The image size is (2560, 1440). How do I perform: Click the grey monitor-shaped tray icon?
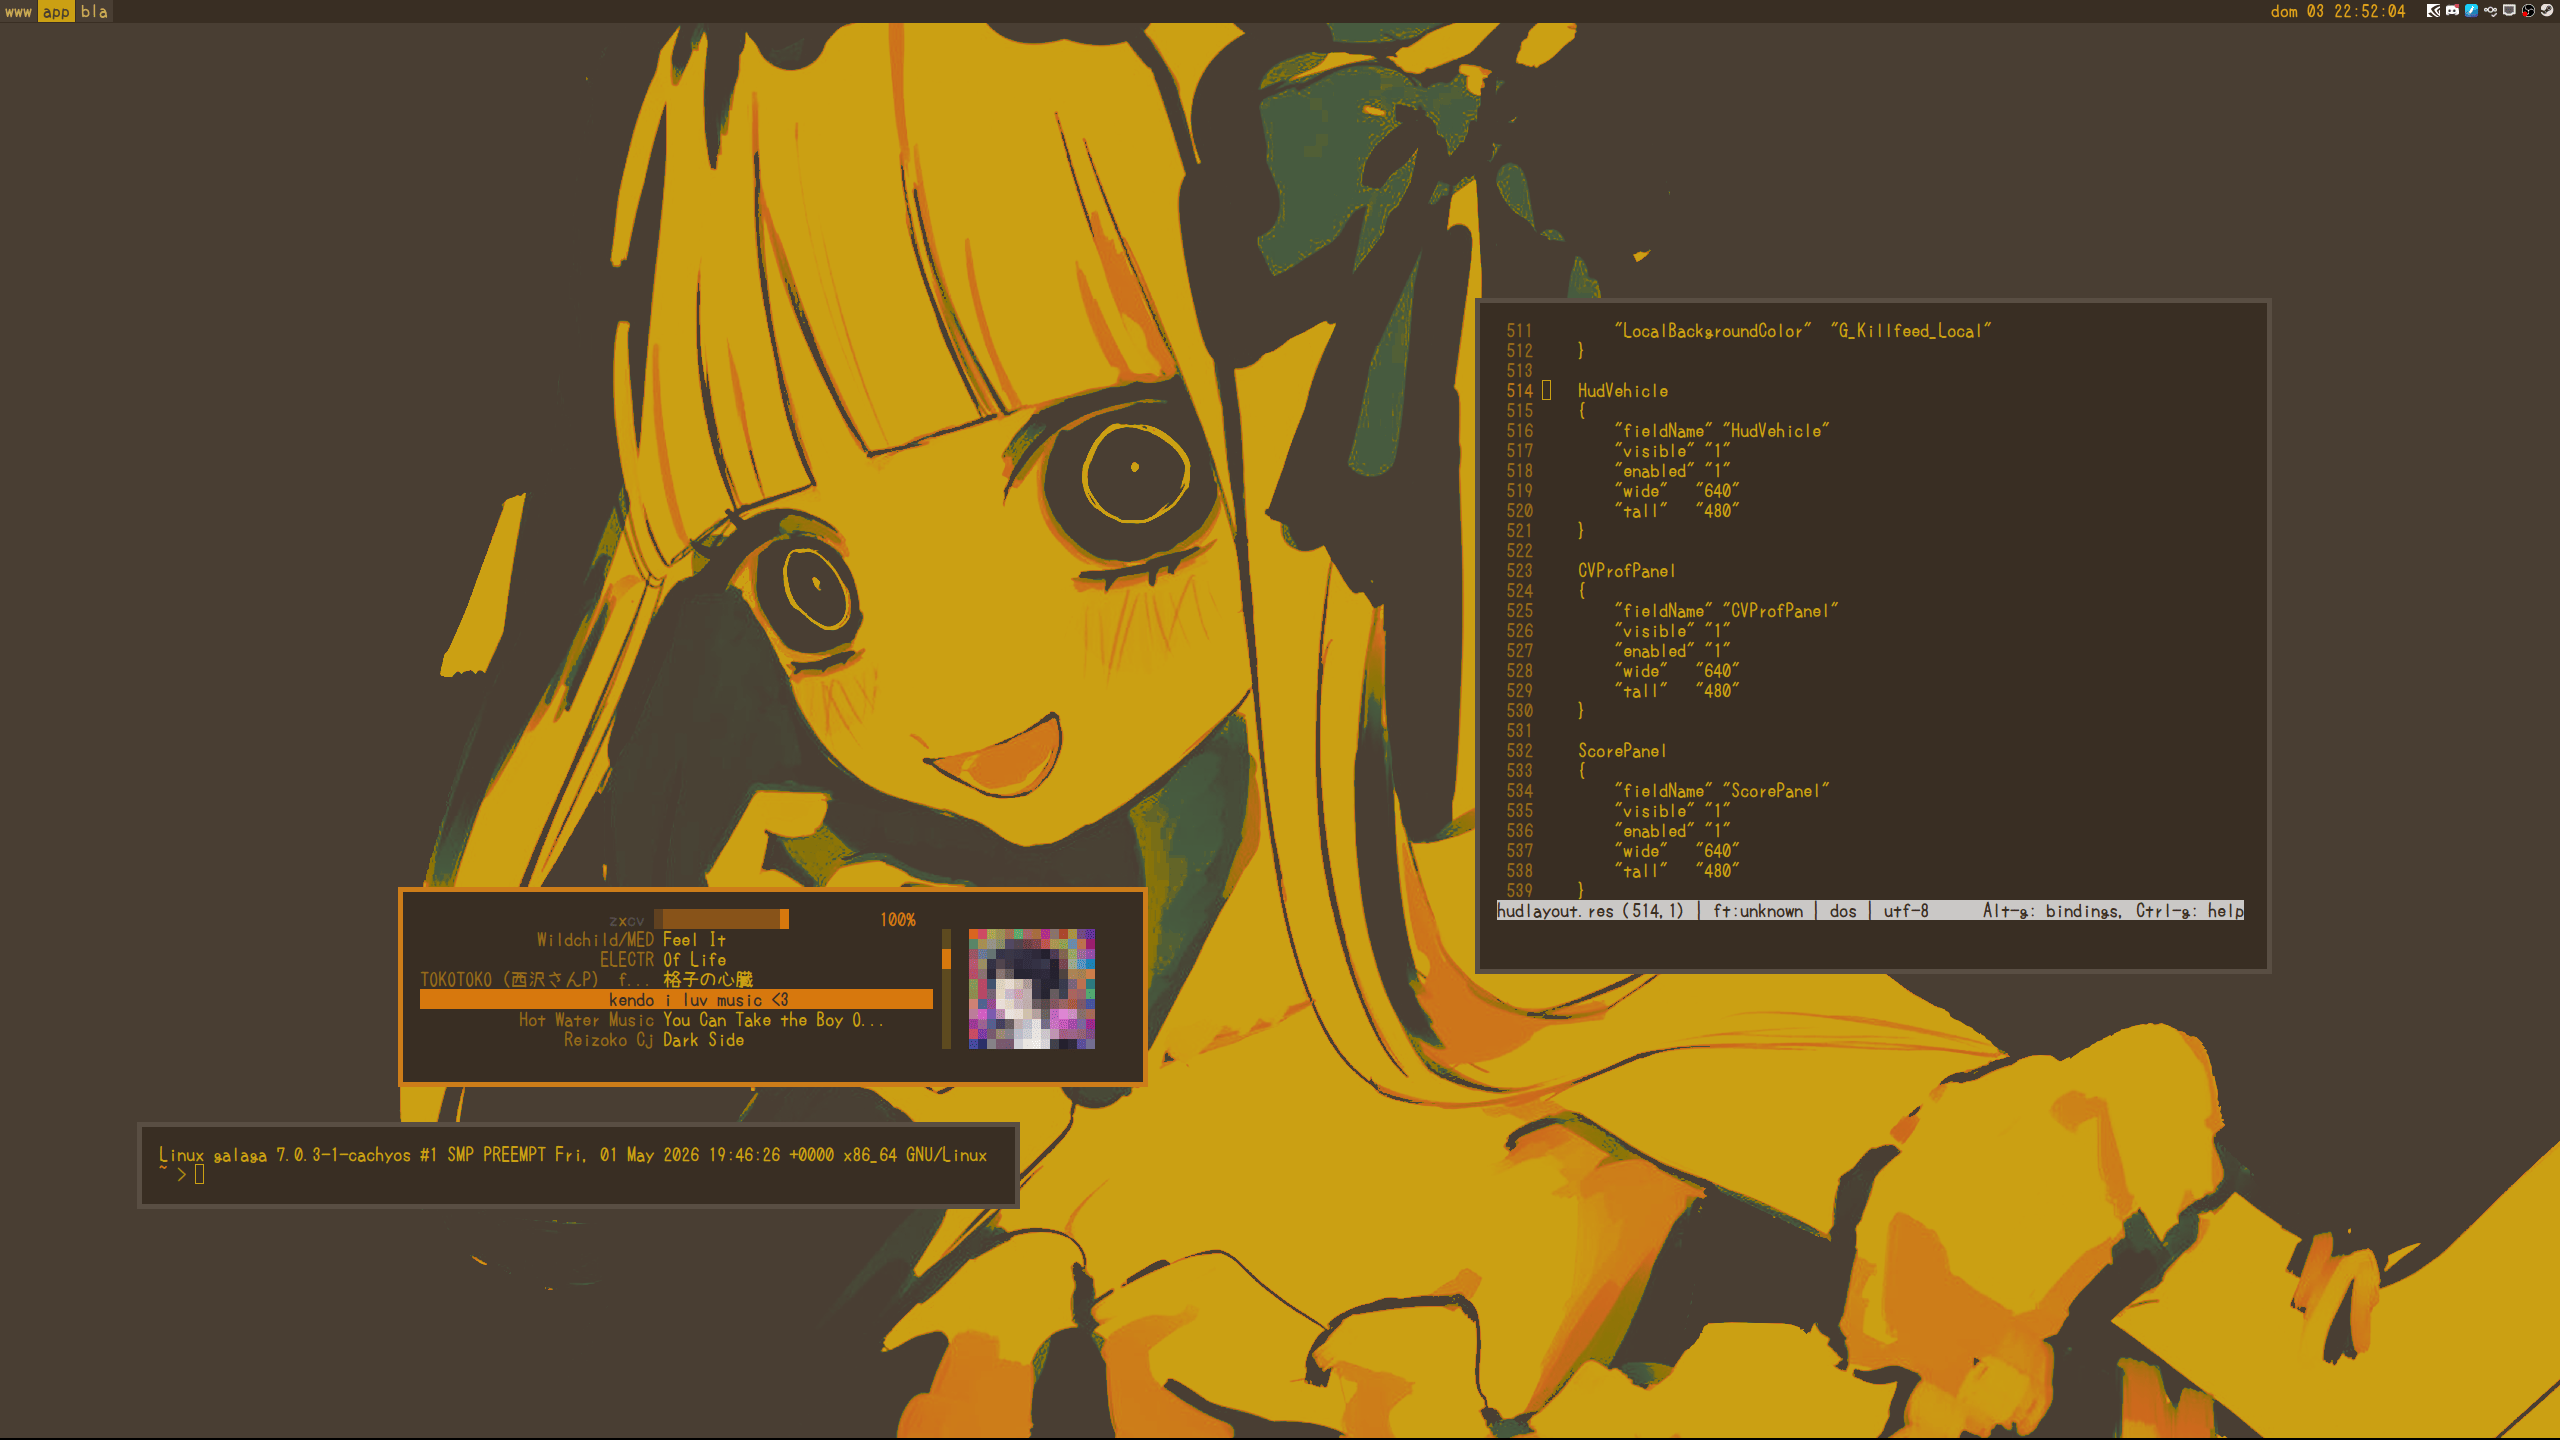tap(2509, 11)
